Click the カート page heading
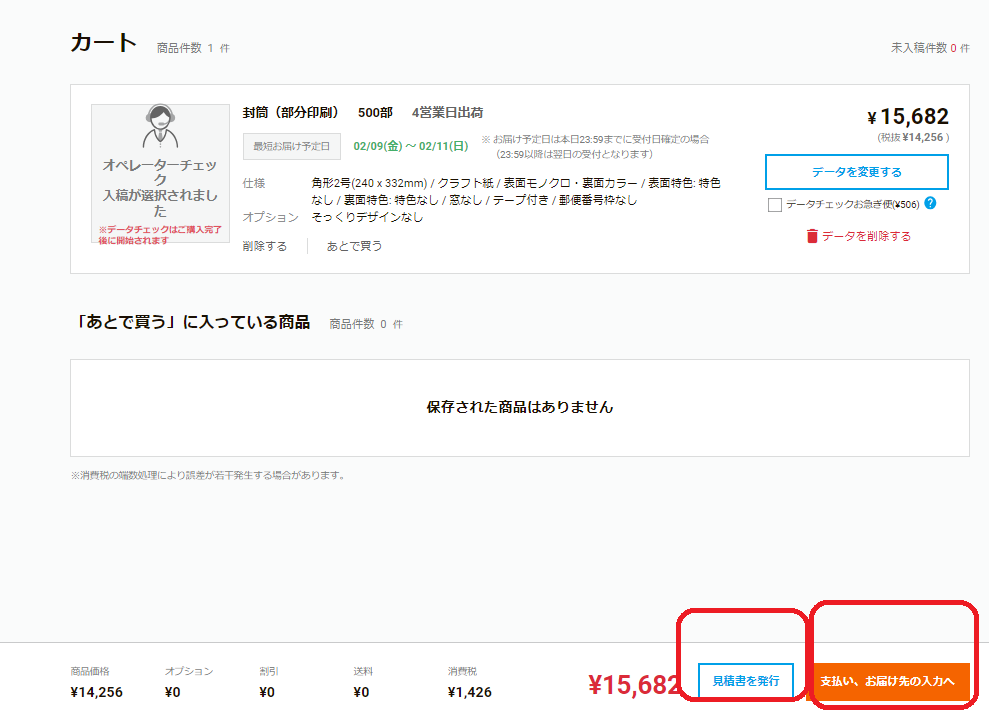Screen dimensions: 989x719 point(103,43)
